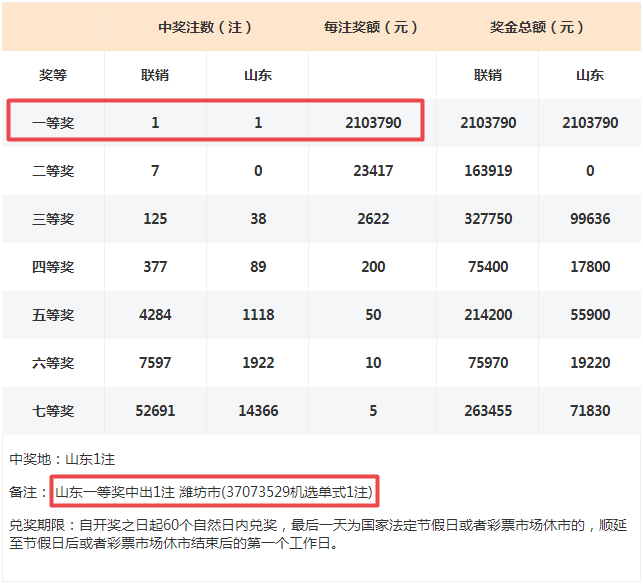Select the 七等奖 row label
The height and width of the screenshot is (584, 643).
(53, 411)
